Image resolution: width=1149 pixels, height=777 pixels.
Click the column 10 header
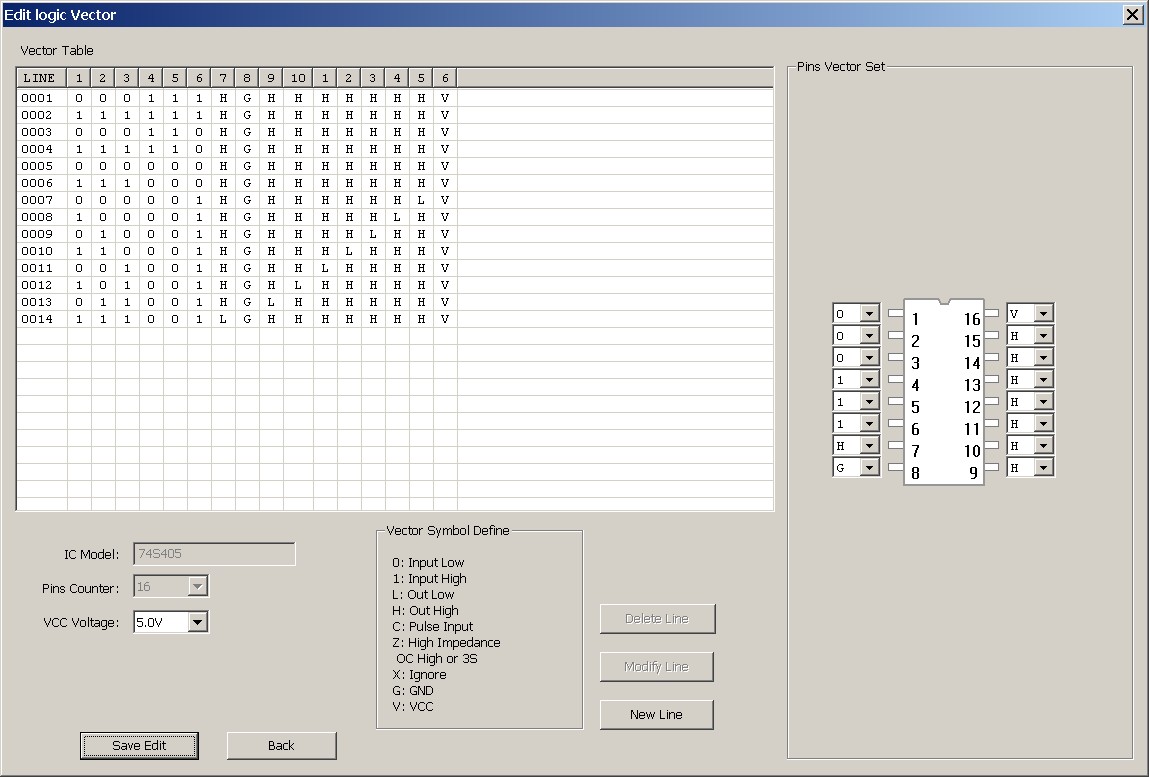297,78
